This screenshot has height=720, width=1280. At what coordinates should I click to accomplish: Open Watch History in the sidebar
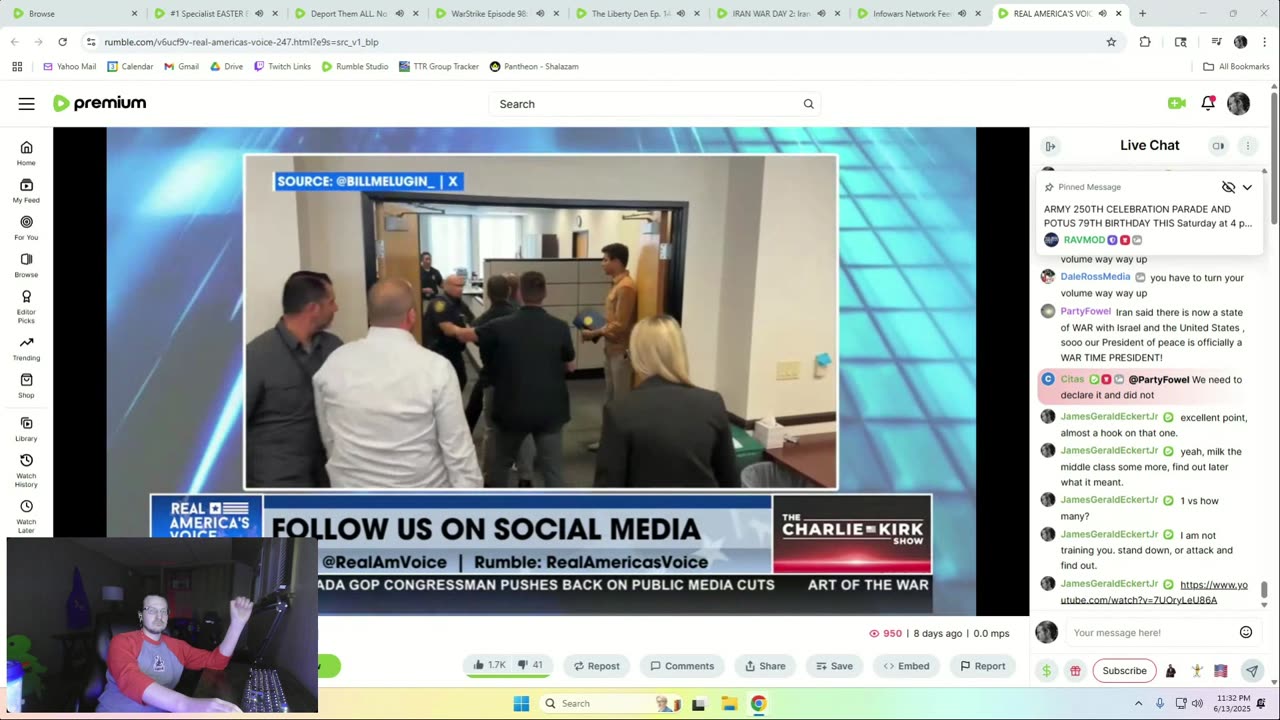[26, 470]
